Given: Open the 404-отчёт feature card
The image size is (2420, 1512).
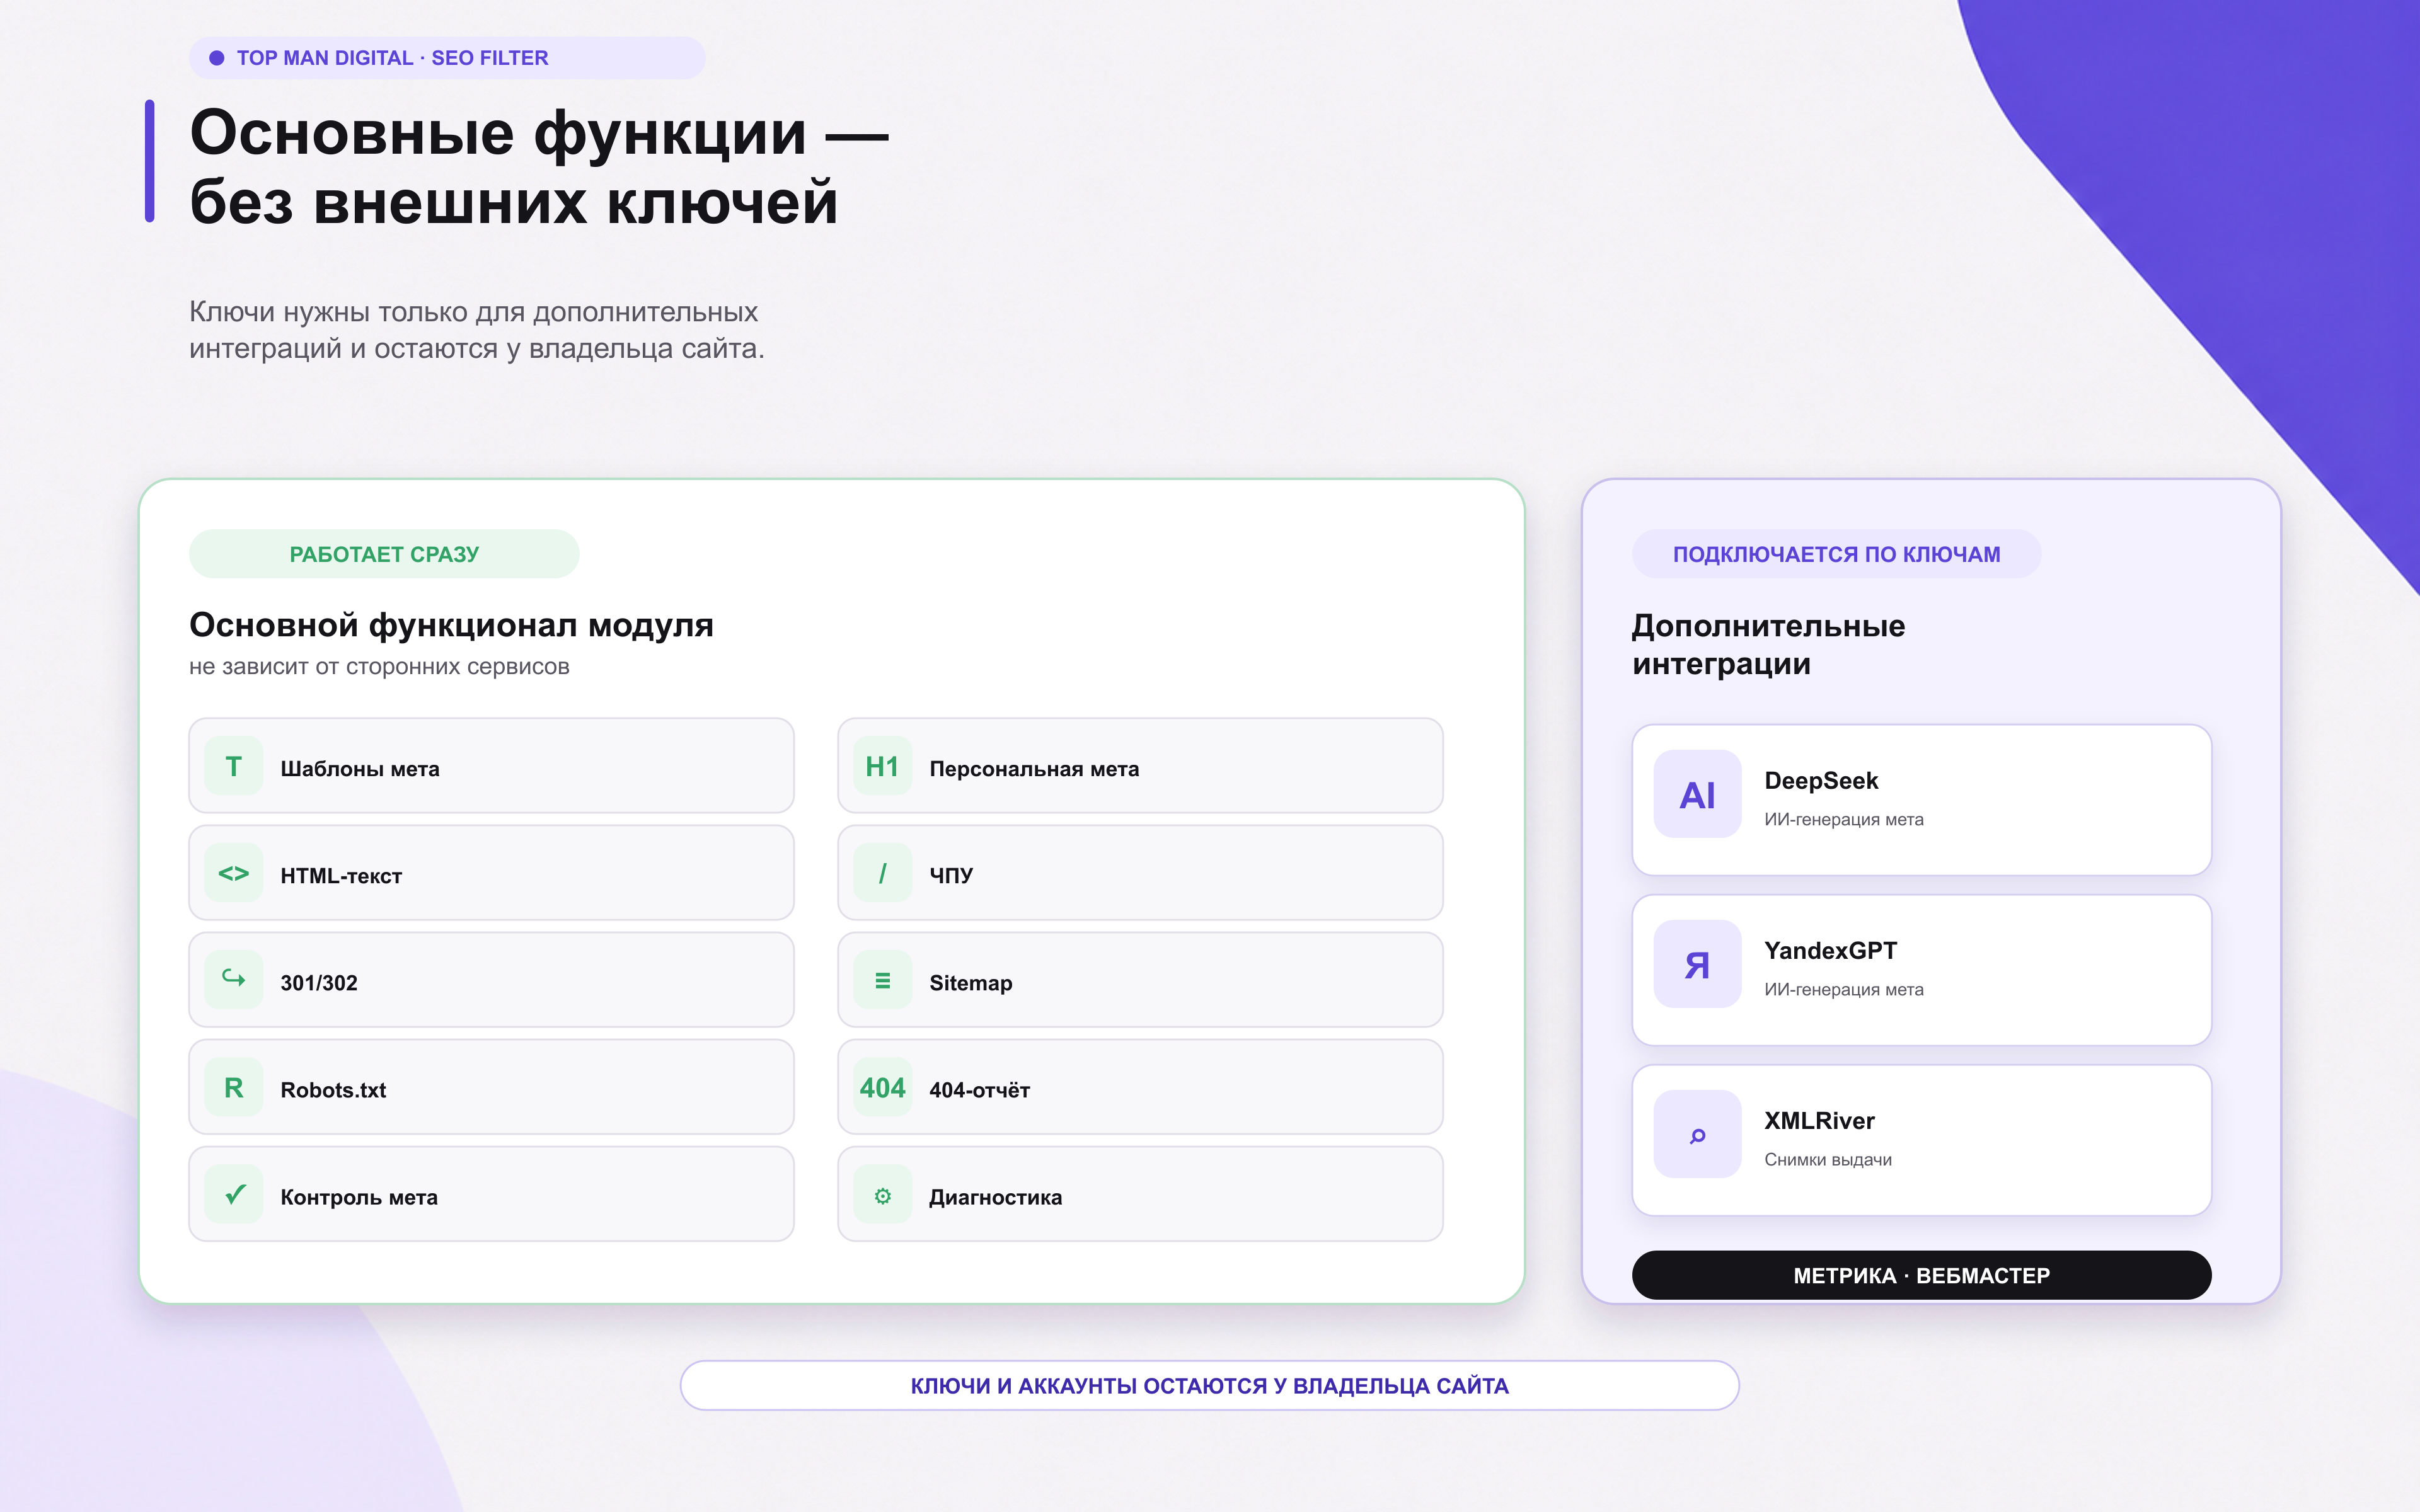Looking at the screenshot, I should pos(1140,1087).
